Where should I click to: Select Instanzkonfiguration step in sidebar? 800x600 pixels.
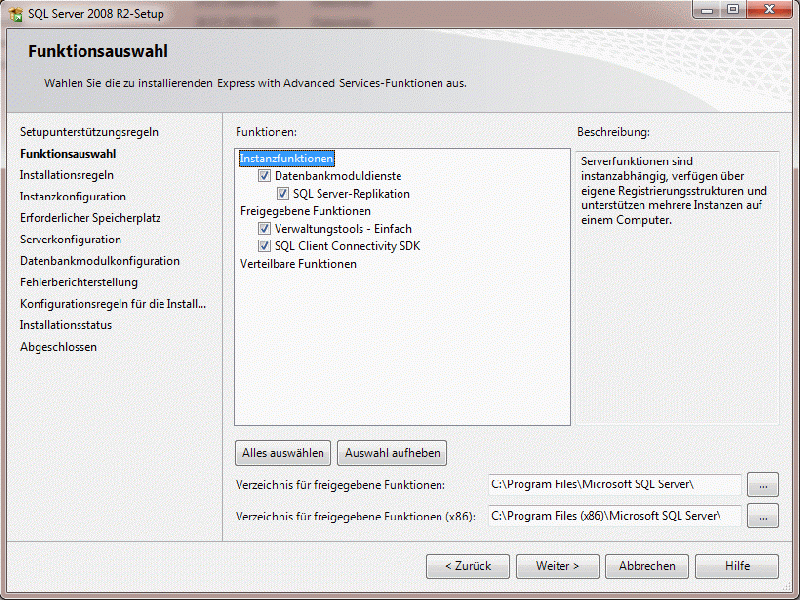(73, 196)
